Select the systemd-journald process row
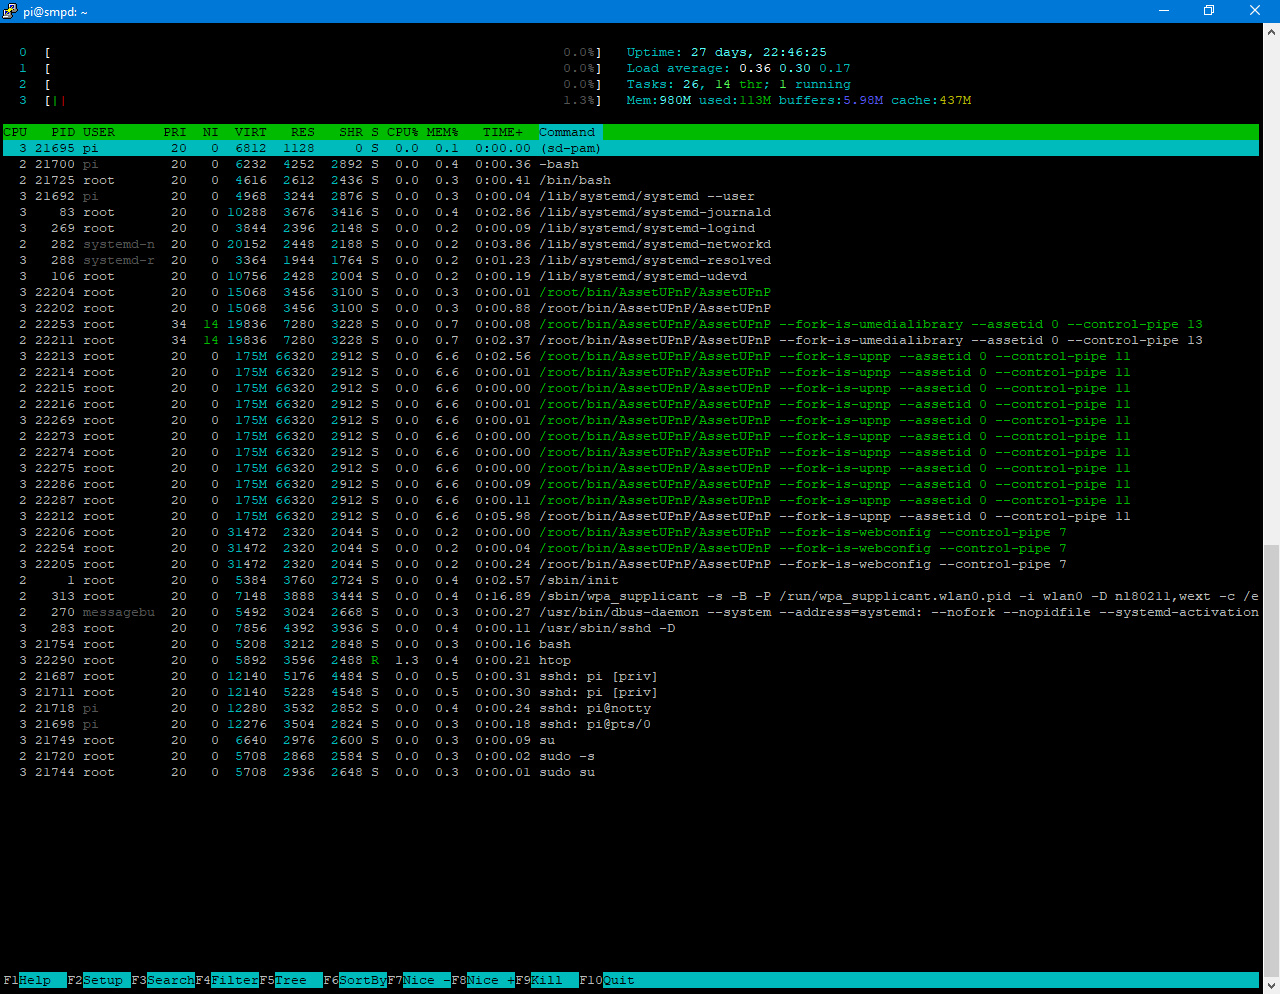The width and height of the screenshot is (1280, 994). coord(631,212)
